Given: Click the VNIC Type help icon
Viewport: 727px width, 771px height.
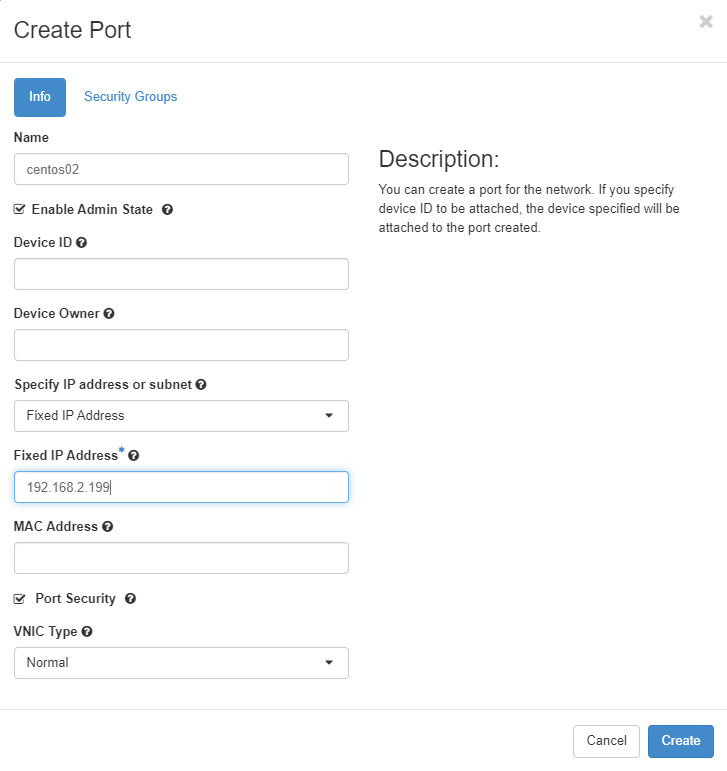Looking at the screenshot, I should [87, 632].
